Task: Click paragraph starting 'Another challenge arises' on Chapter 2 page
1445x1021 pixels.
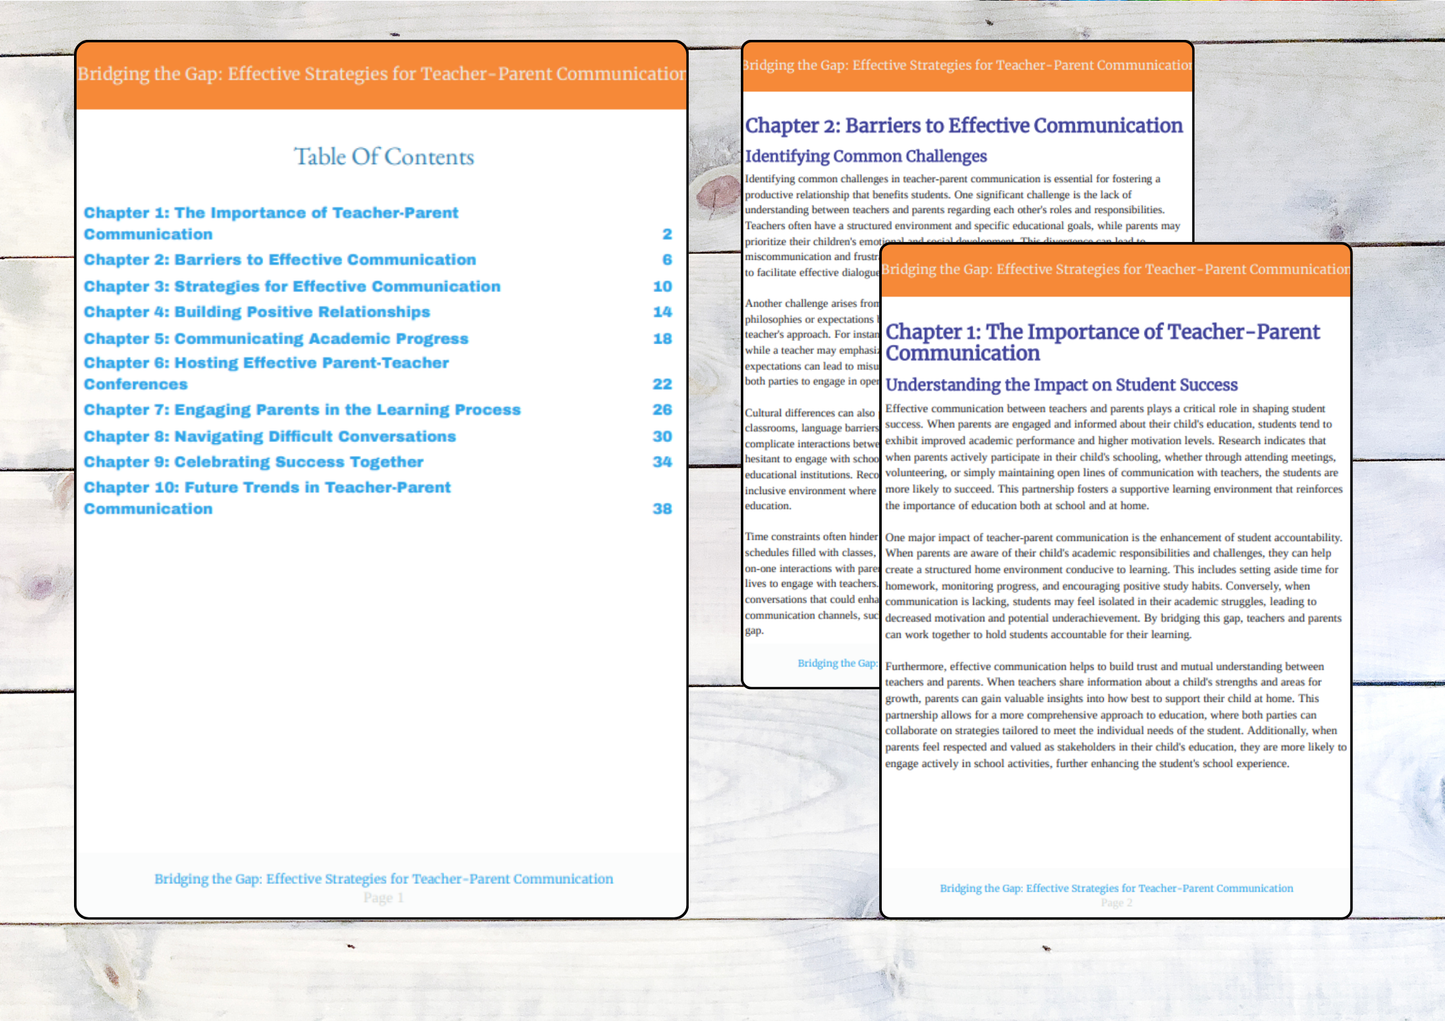Action: [812, 342]
